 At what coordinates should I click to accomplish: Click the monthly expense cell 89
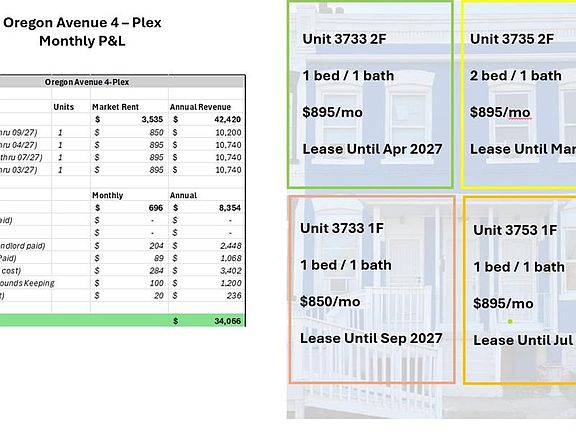point(159,258)
